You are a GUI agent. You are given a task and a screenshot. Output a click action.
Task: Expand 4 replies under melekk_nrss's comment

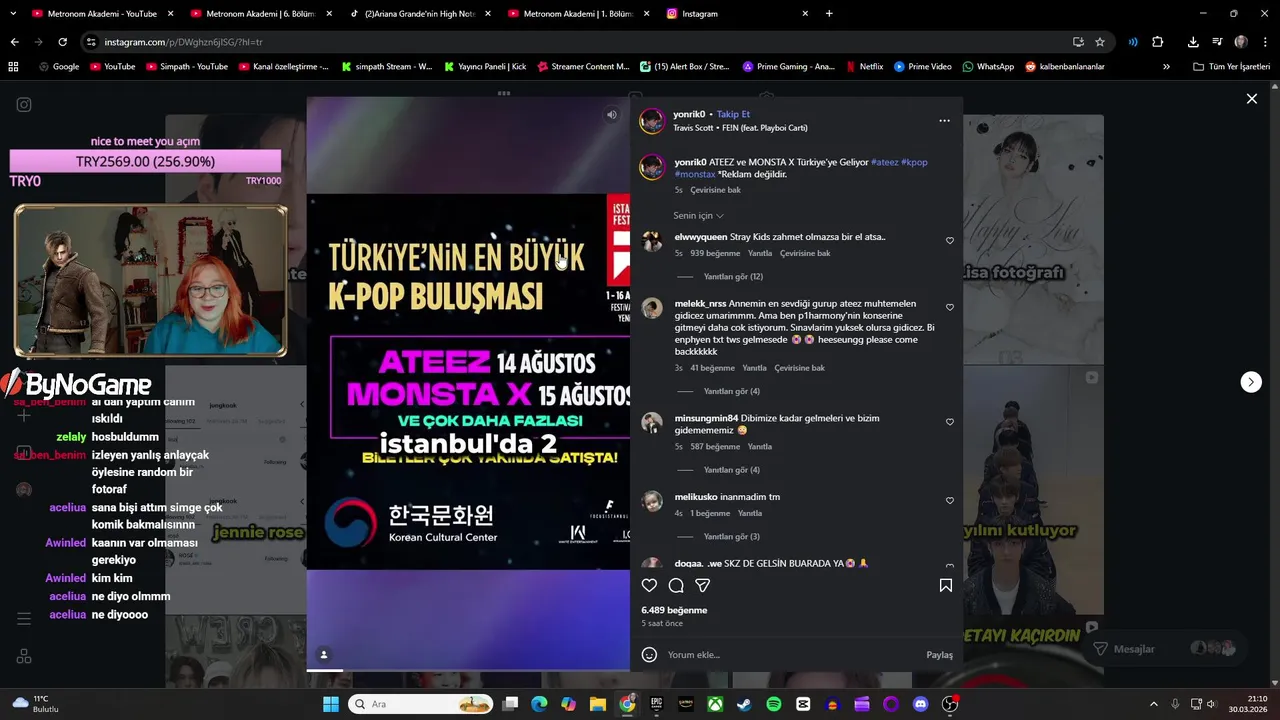(732, 391)
